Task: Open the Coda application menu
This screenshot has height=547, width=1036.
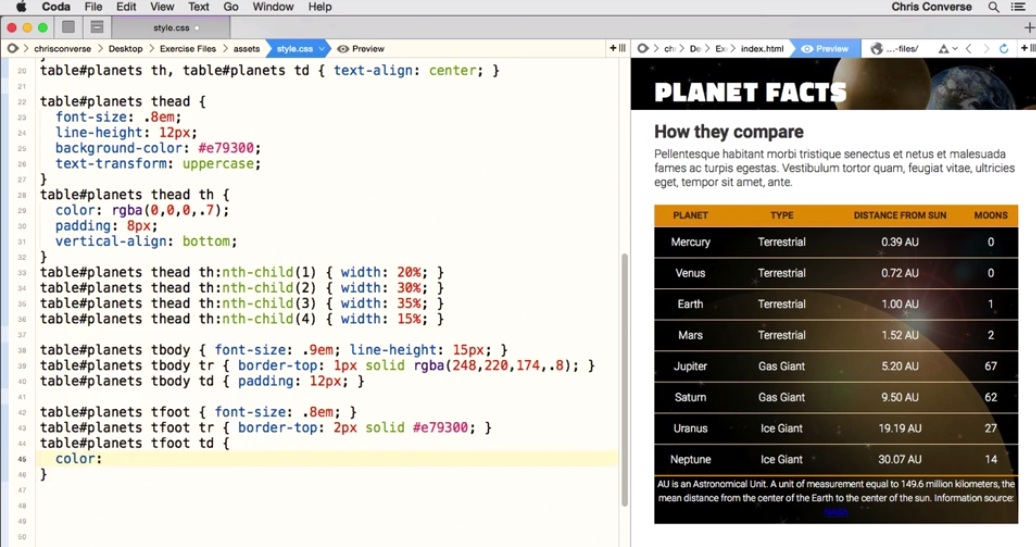Action: click(x=56, y=7)
